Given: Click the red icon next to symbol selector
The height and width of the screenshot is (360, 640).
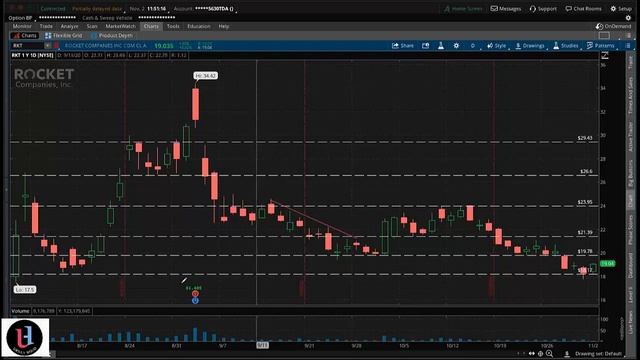Looking at the screenshot, I should pos(57,46).
